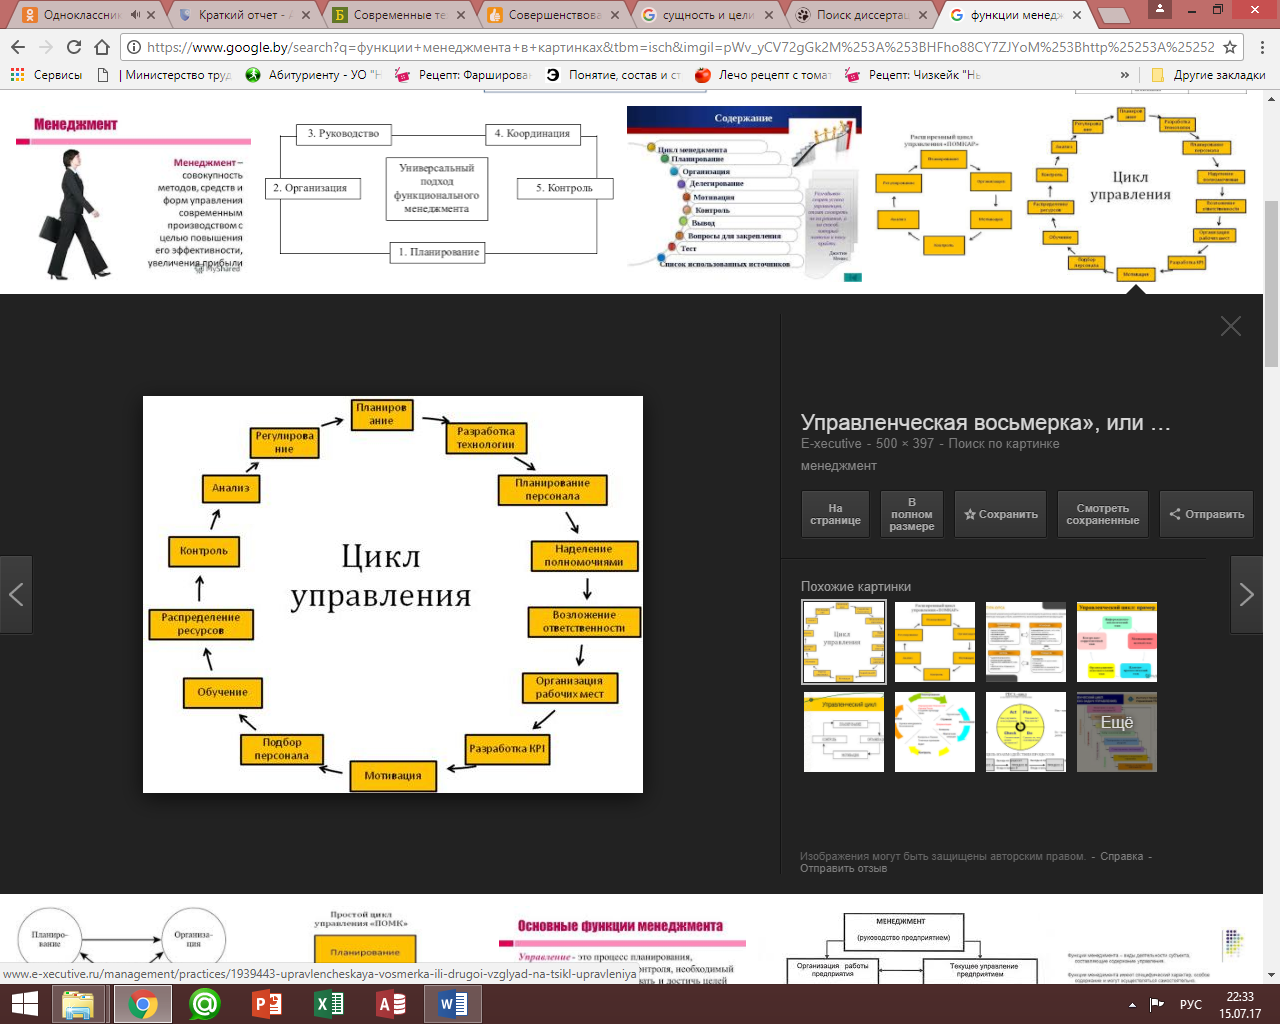The height and width of the screenshot is (1024, 1280).
Task: Click the Отправить отзыв link
Action: [843, 868]
